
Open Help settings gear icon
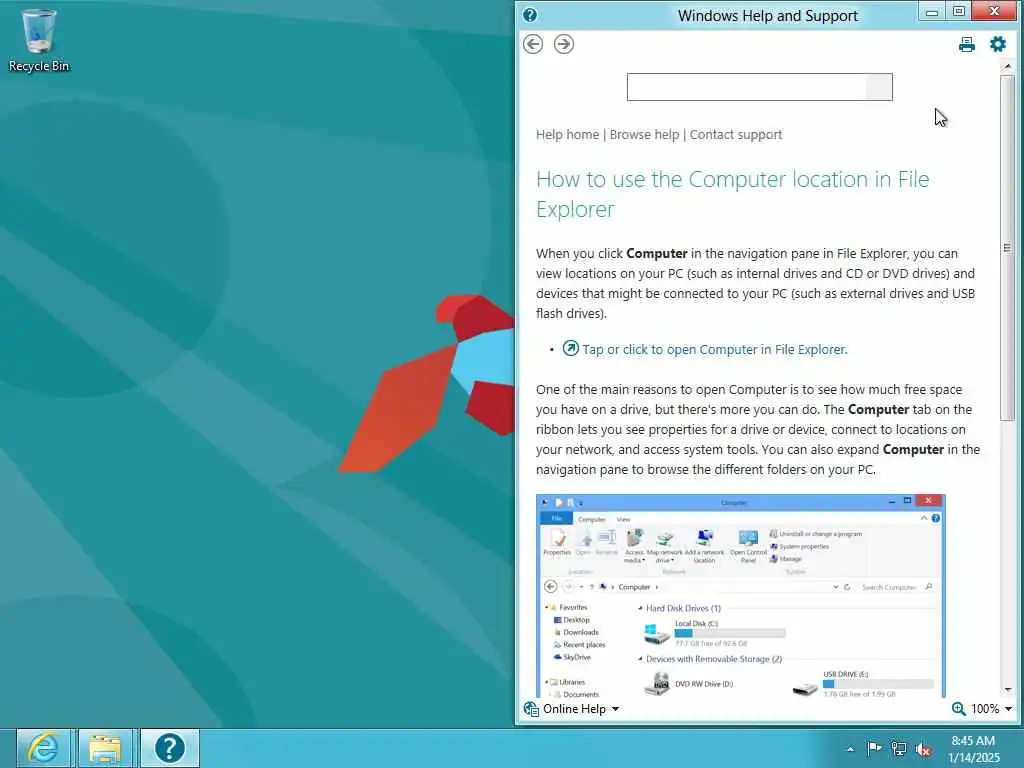(998, 44)
